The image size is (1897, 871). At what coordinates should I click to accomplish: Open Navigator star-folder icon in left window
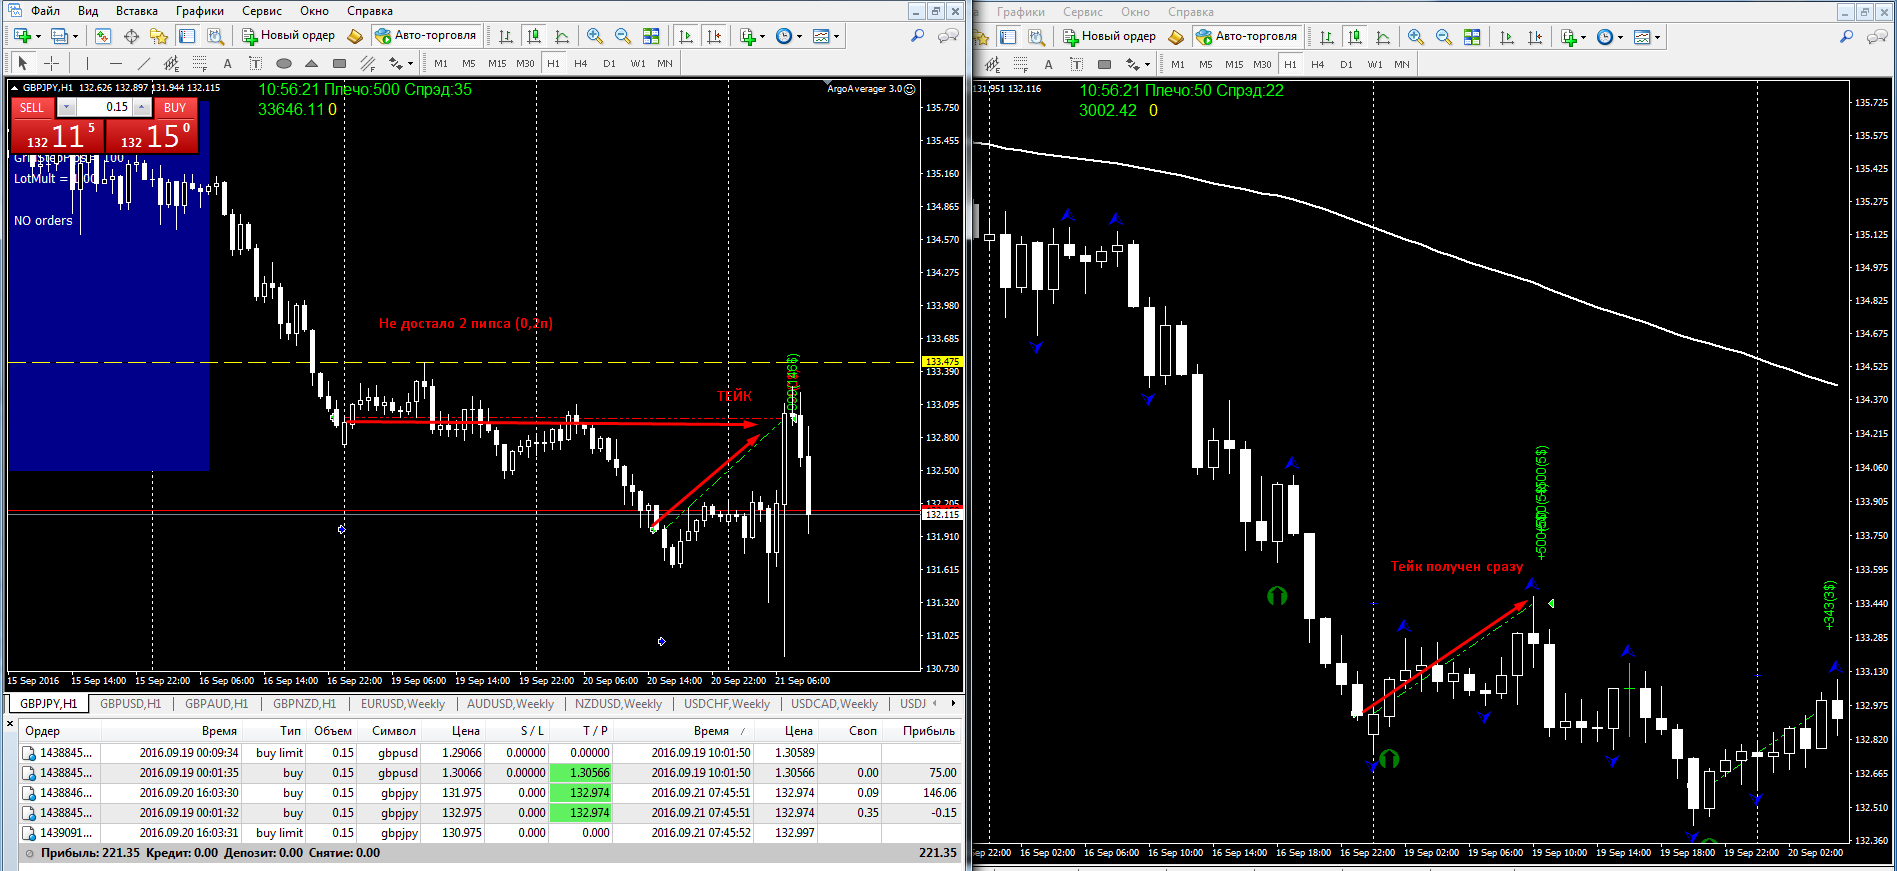coord(159,36)
